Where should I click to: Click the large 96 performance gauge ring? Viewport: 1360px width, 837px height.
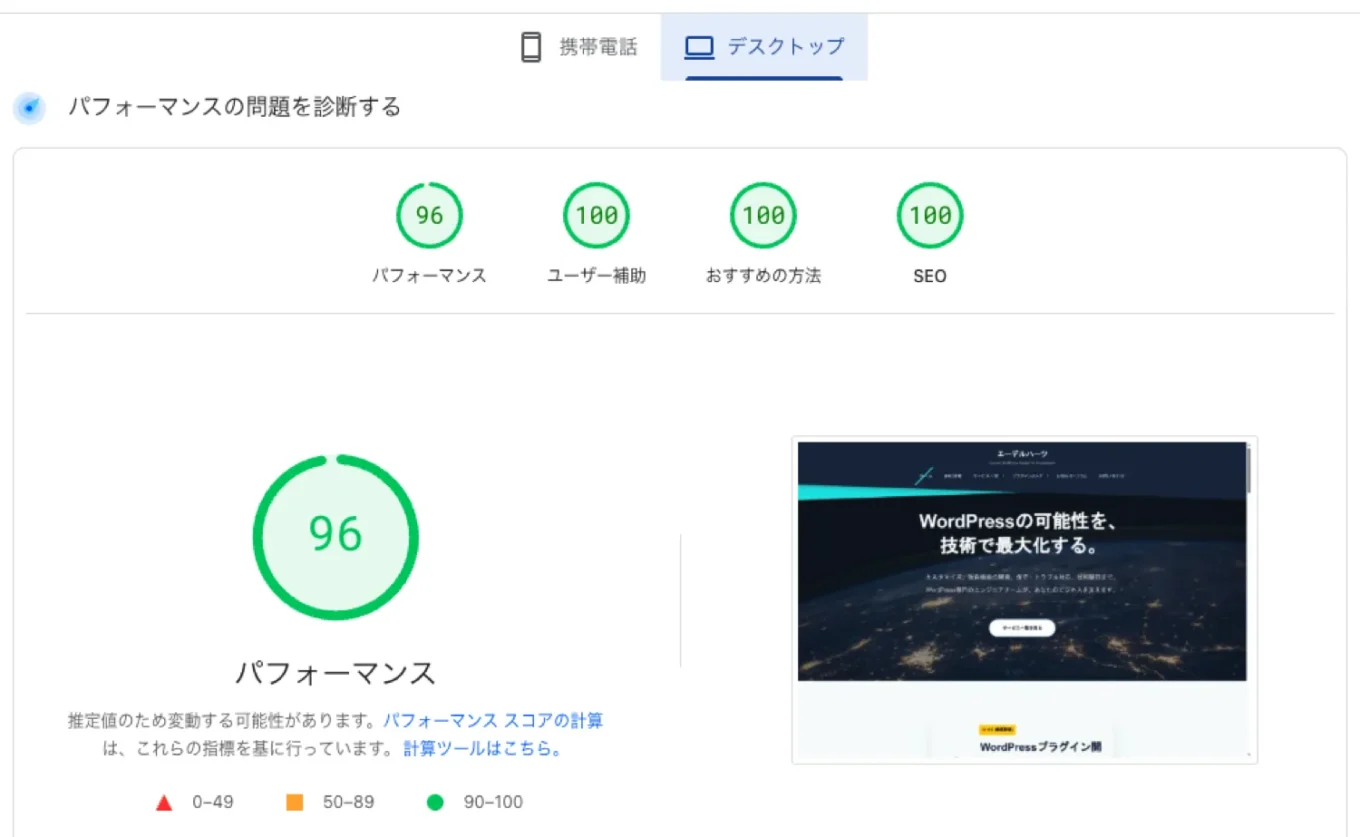coord(335,537)
